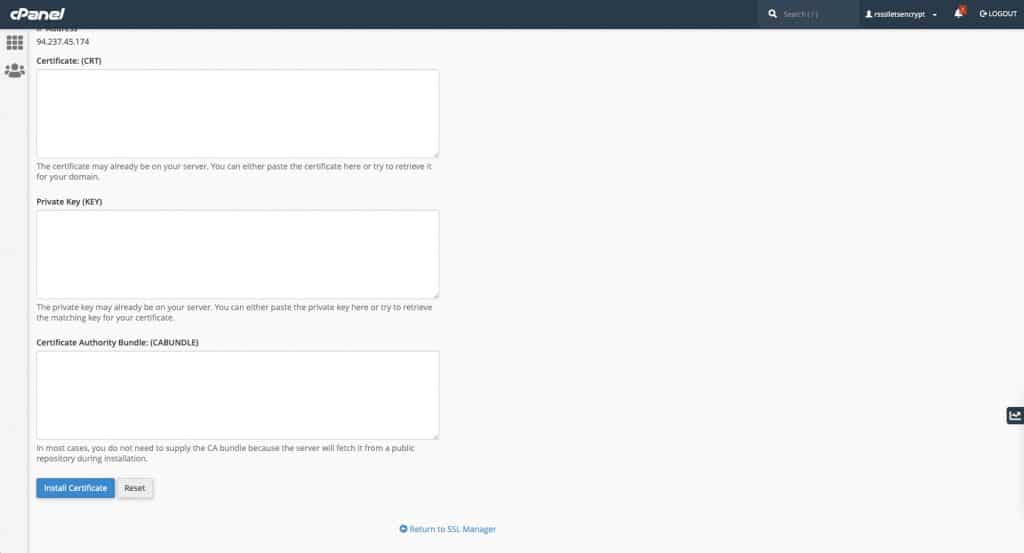
Task: Click the IP address 94.237.45.174
Action: click(x=63, y=42)
